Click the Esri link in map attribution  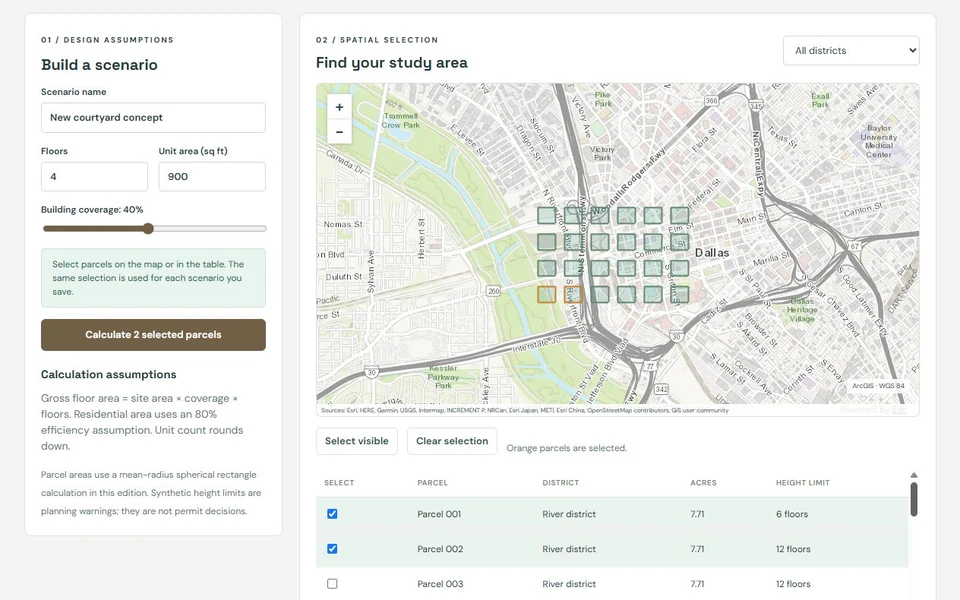(x=899, y=410)
